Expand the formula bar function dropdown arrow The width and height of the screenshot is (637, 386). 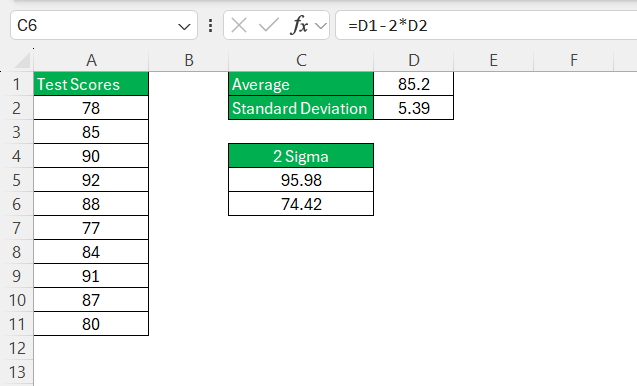(x=321, y=26)
